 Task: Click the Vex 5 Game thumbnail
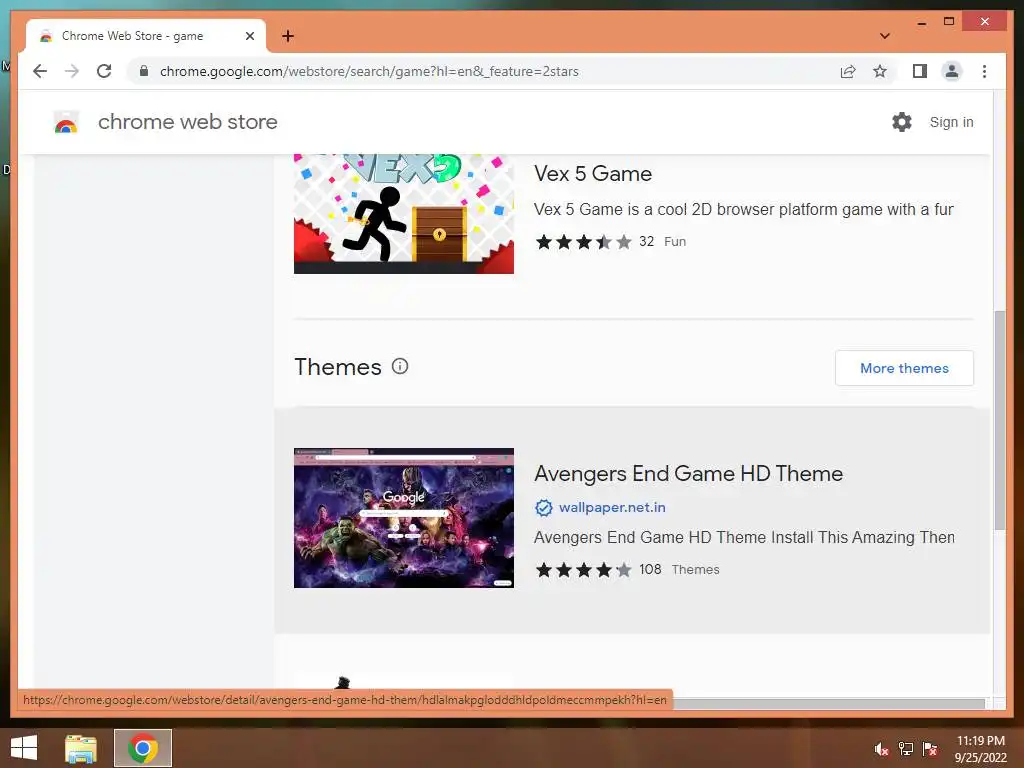coord(404,214)
